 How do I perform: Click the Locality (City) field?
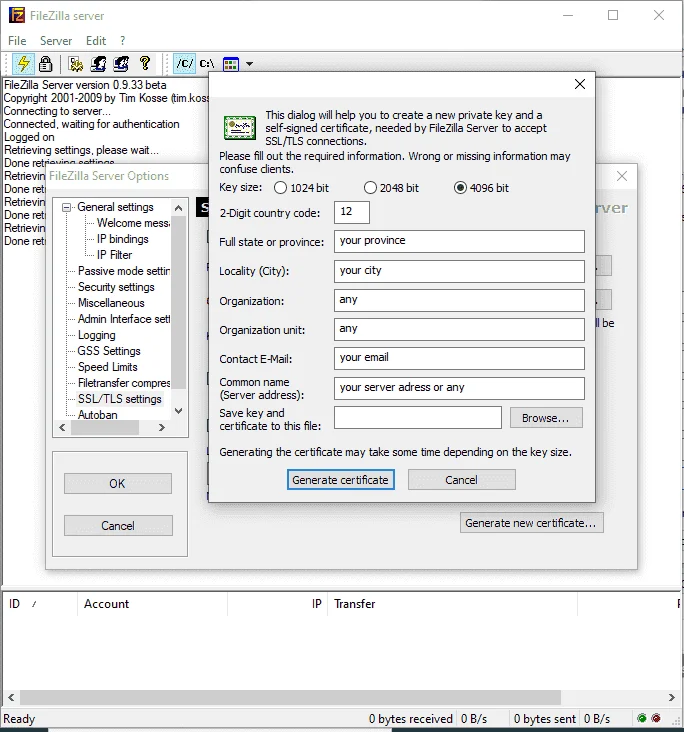click(x=459, y=271)
